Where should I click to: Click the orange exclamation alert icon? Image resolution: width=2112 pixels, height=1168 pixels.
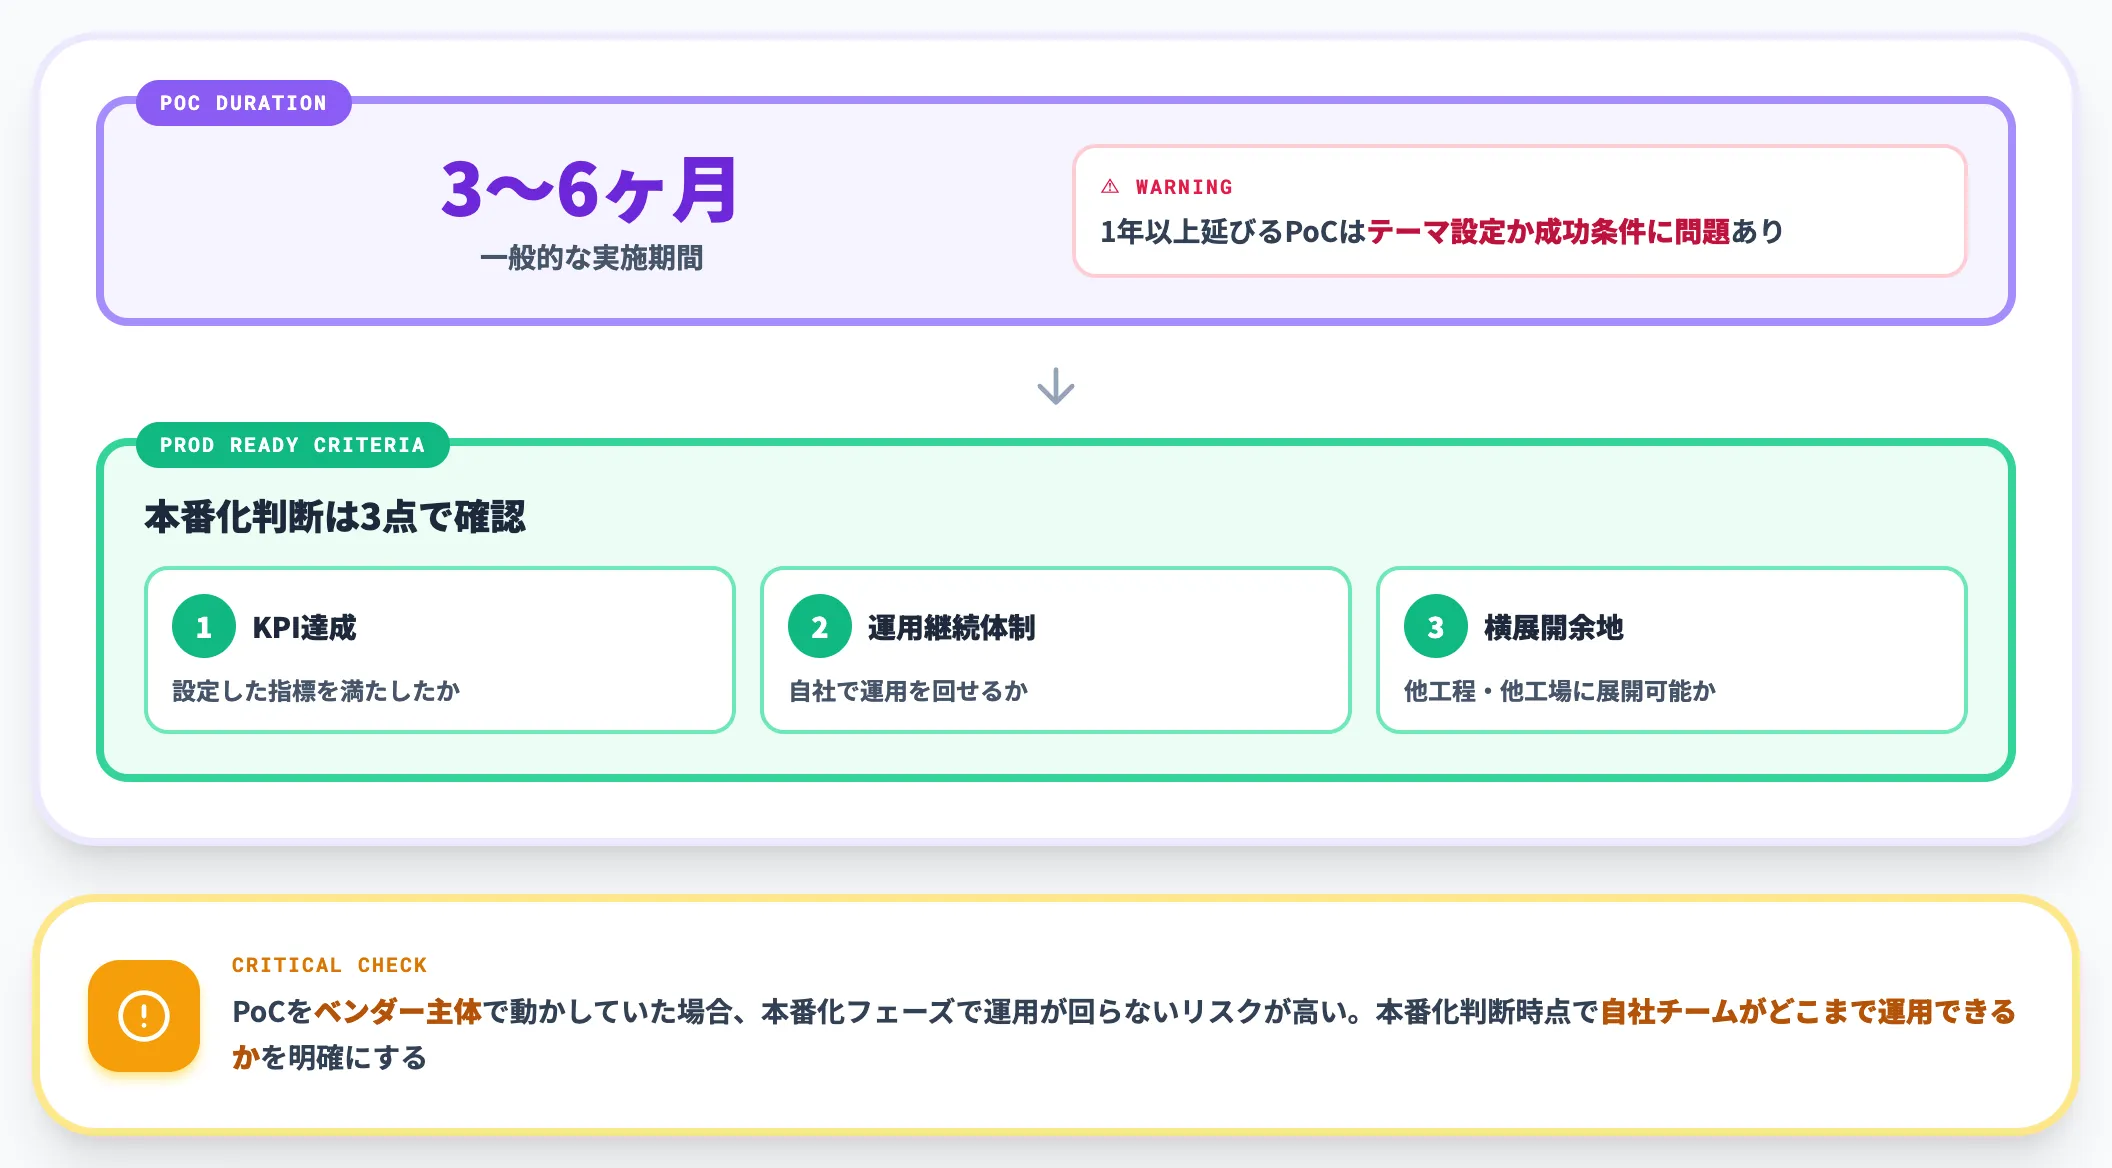click(x=144, y=1016)
